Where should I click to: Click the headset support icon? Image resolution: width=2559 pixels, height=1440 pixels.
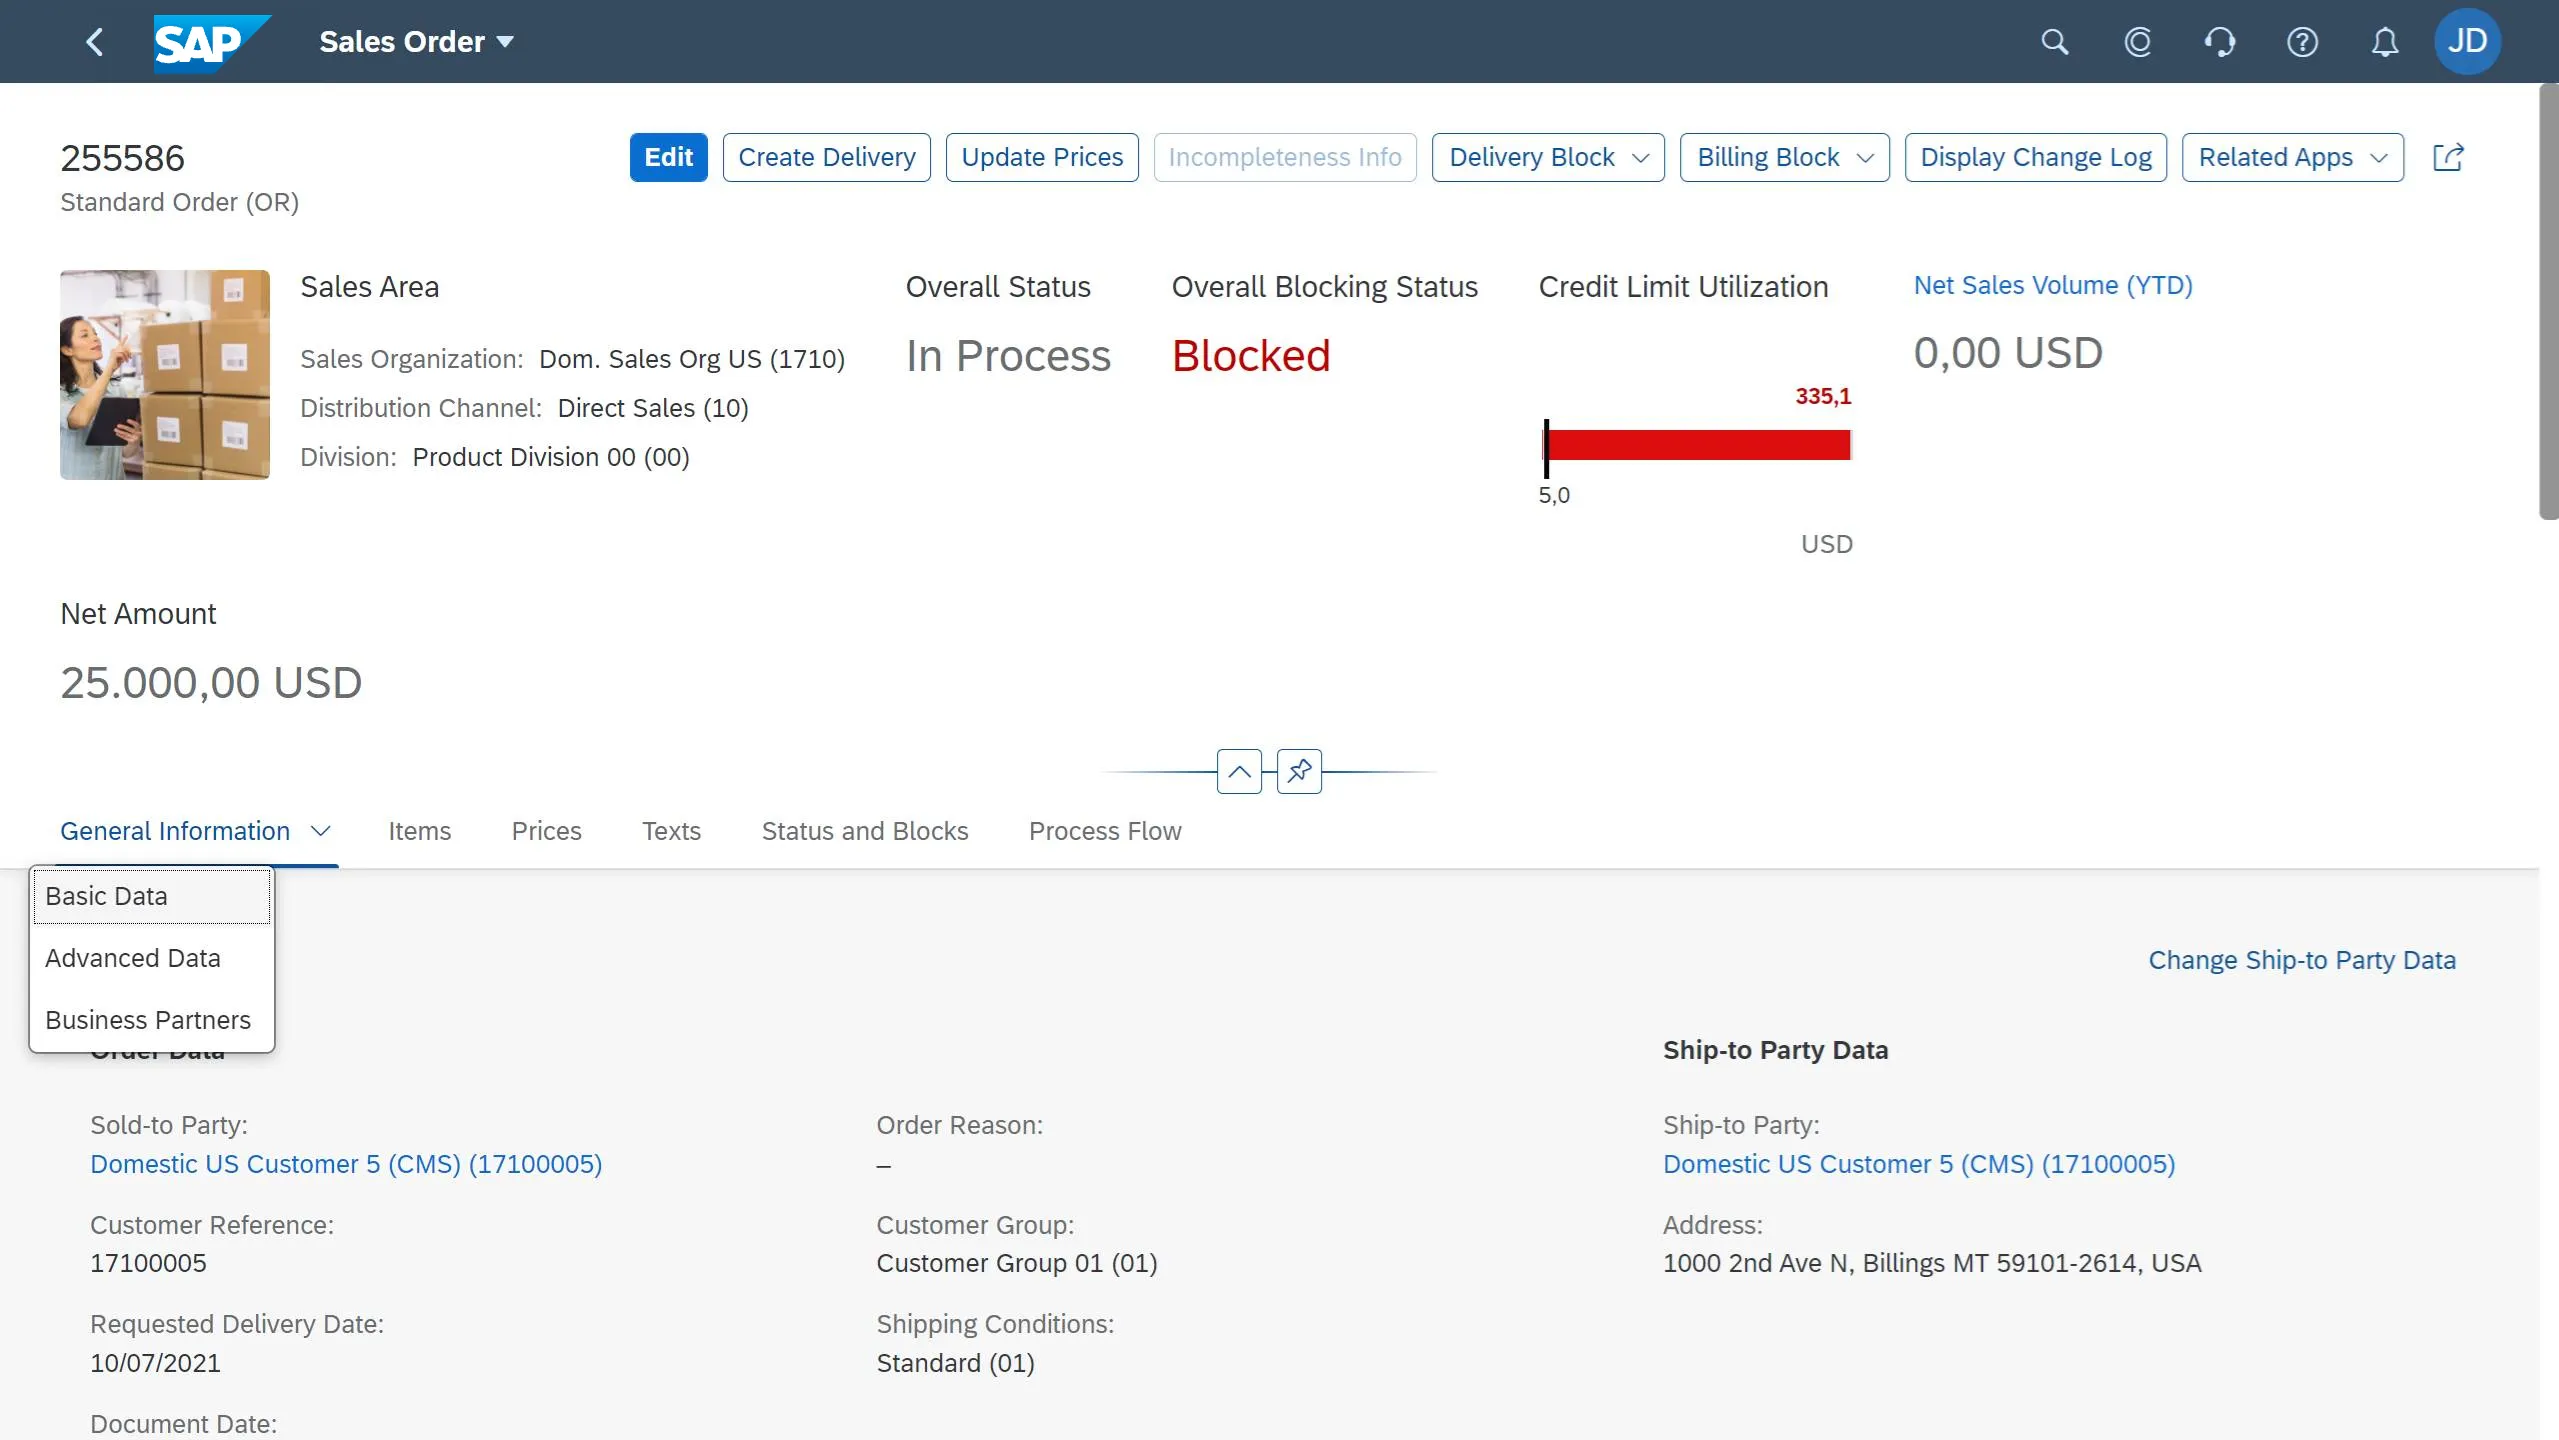[x=2219, y=41]
